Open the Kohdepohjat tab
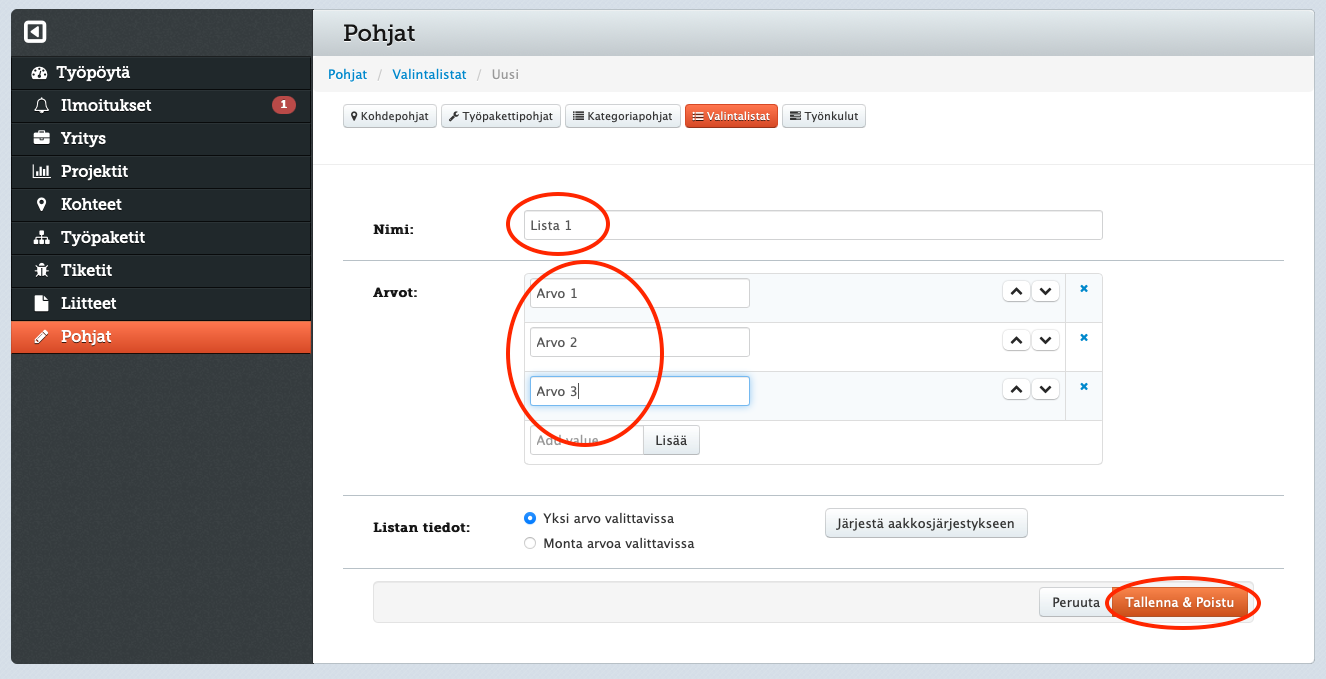Screen dimensions: 1326x679 390,117
